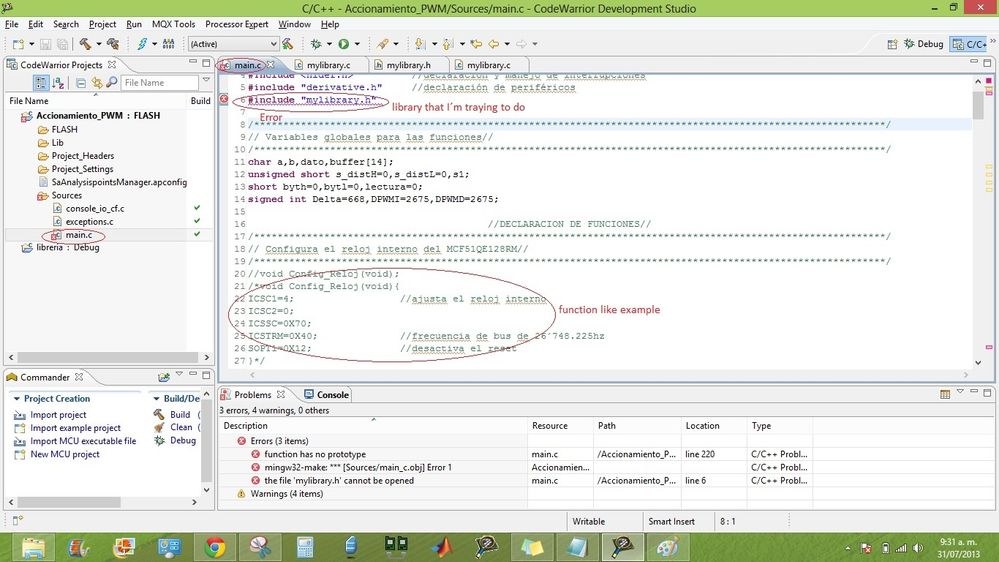The height and width of the screenshot is (562, 999).
Task: Select the Project_Headers folder
Action: [83, 155]
